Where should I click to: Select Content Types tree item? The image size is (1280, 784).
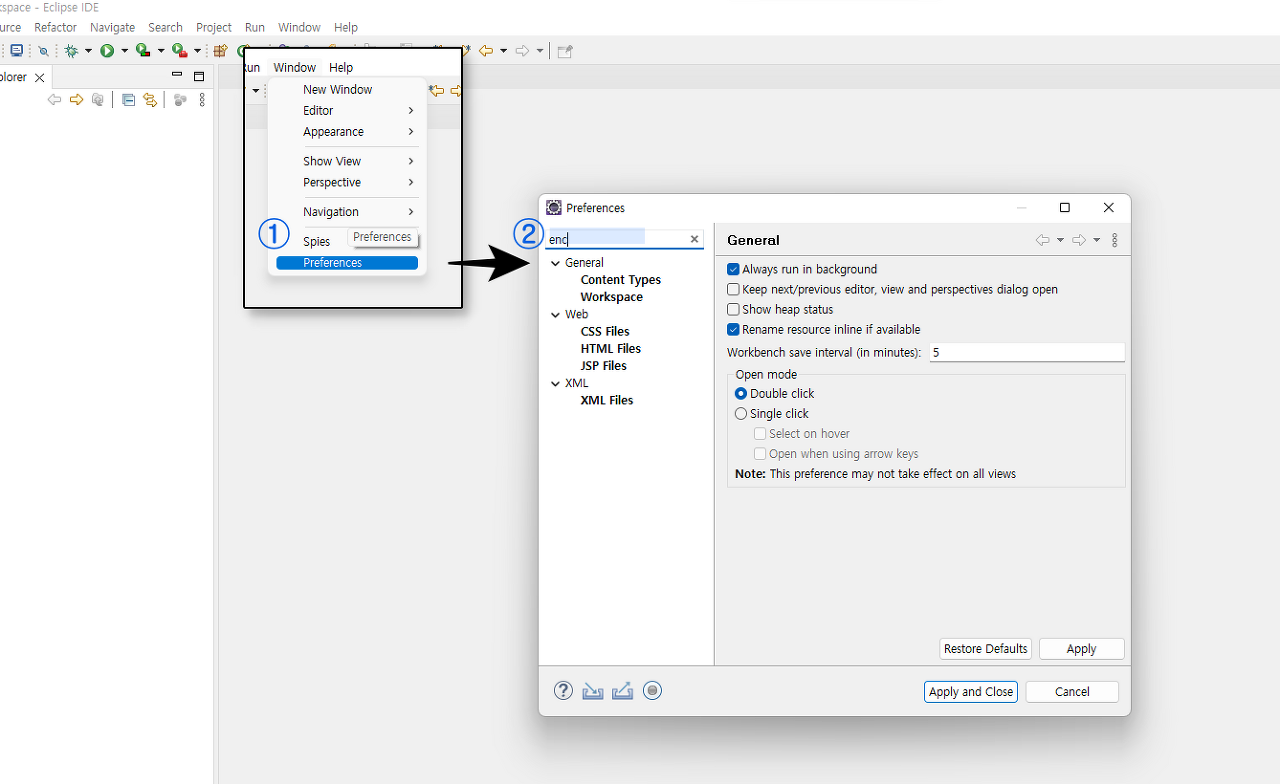(620, 280)
